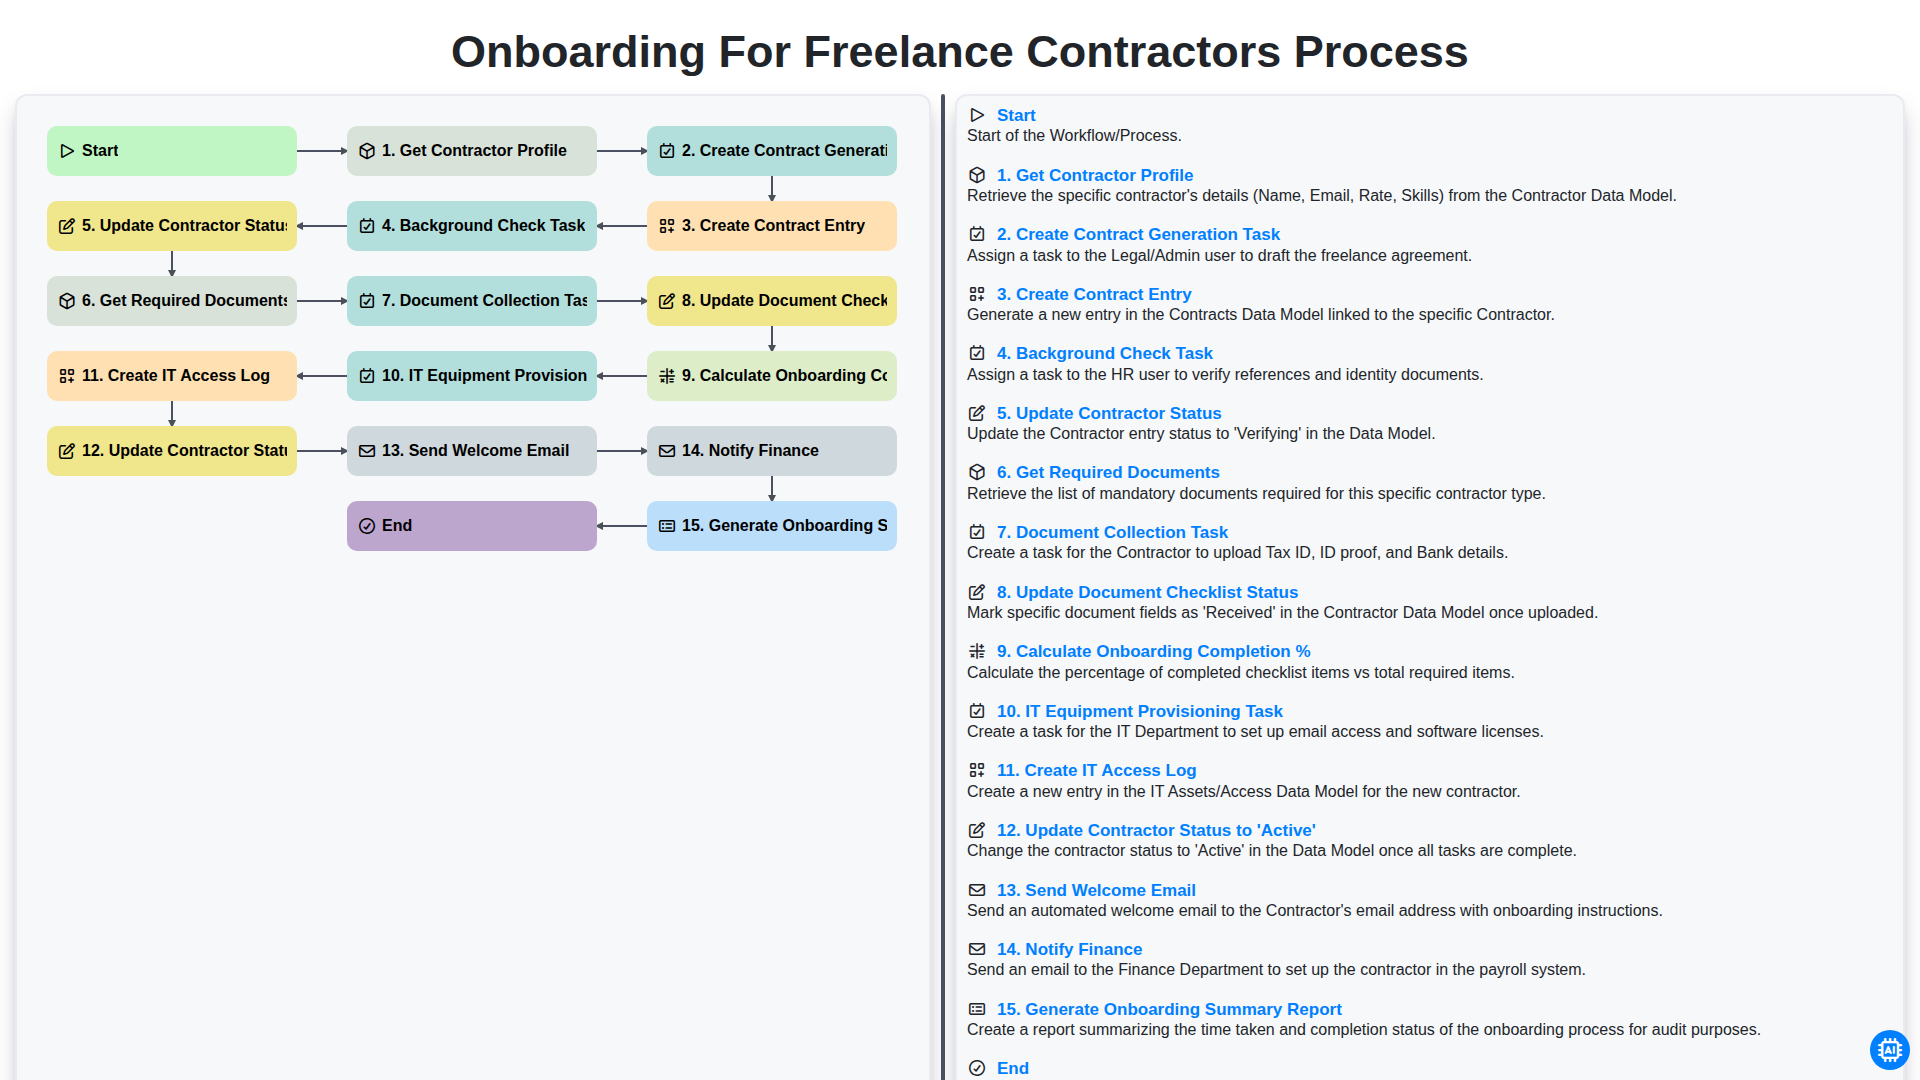Image resolution: width=1920 pixels, height=1080 pixels.
Task: Click the AI assistant chip icon
Action: pos(1889,1050)
